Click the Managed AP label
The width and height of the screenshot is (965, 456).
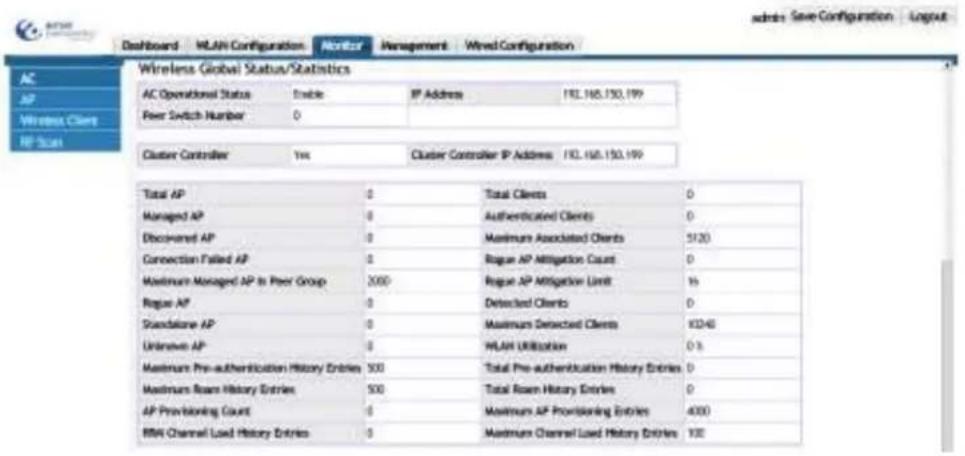point(173,216)
